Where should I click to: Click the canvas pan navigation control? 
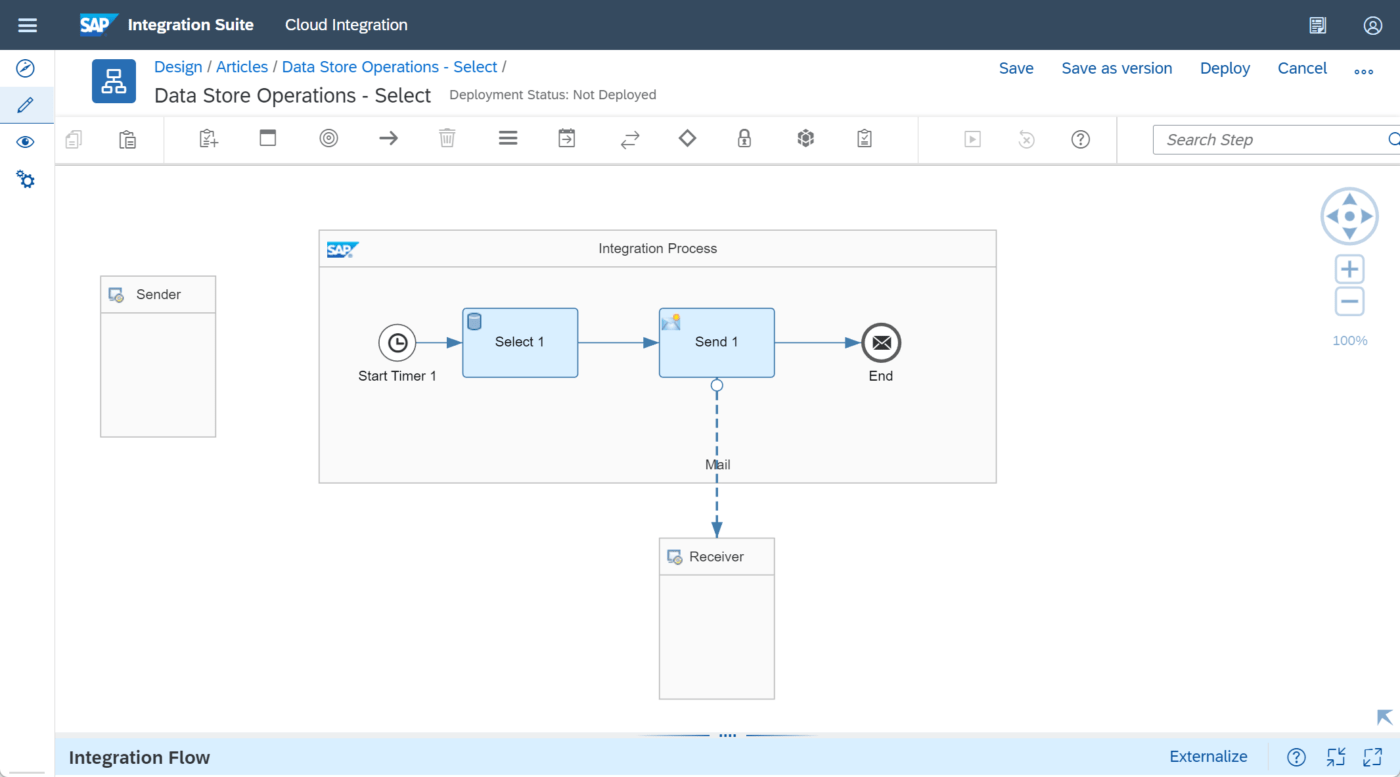click(1349, 216)
